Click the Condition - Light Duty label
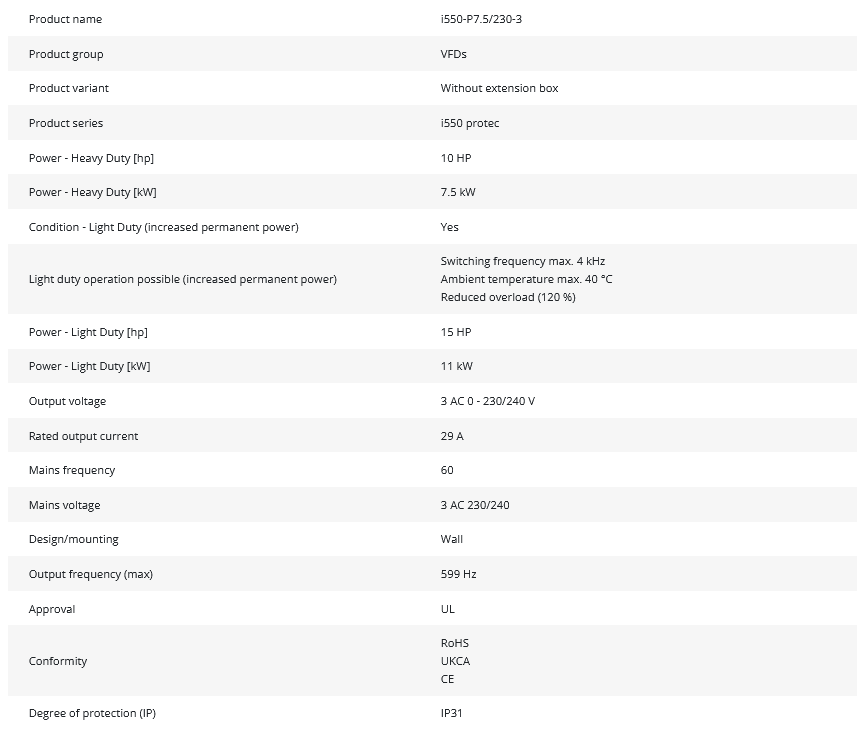The image size is (863, 739). point(163,227)
